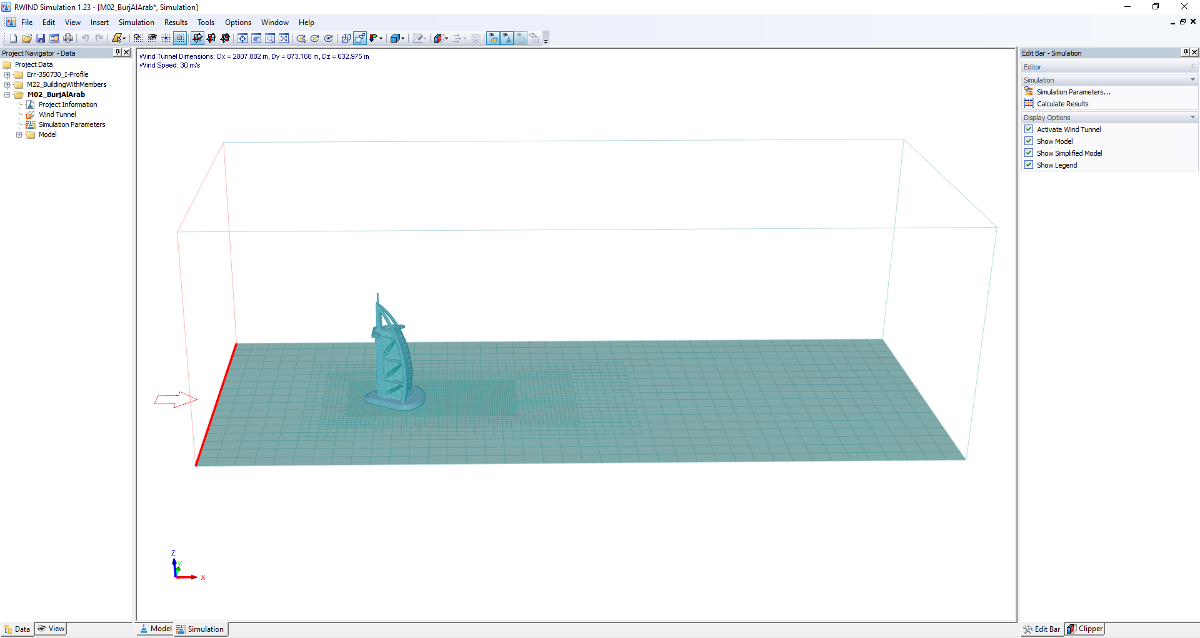1200x638 pixels.
Task: Open the Window menu
Action: [273, 22]
